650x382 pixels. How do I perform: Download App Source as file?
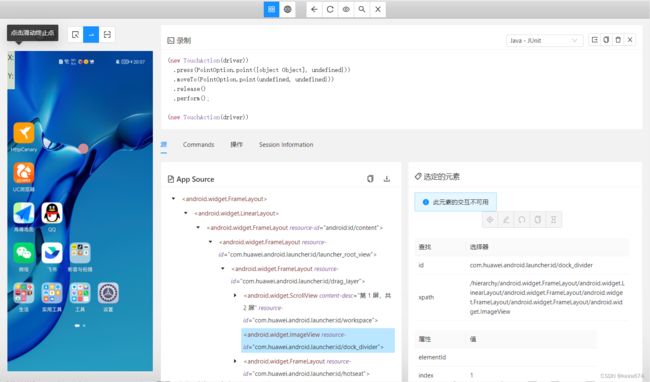pyautogui.click(x=387, y=179)
